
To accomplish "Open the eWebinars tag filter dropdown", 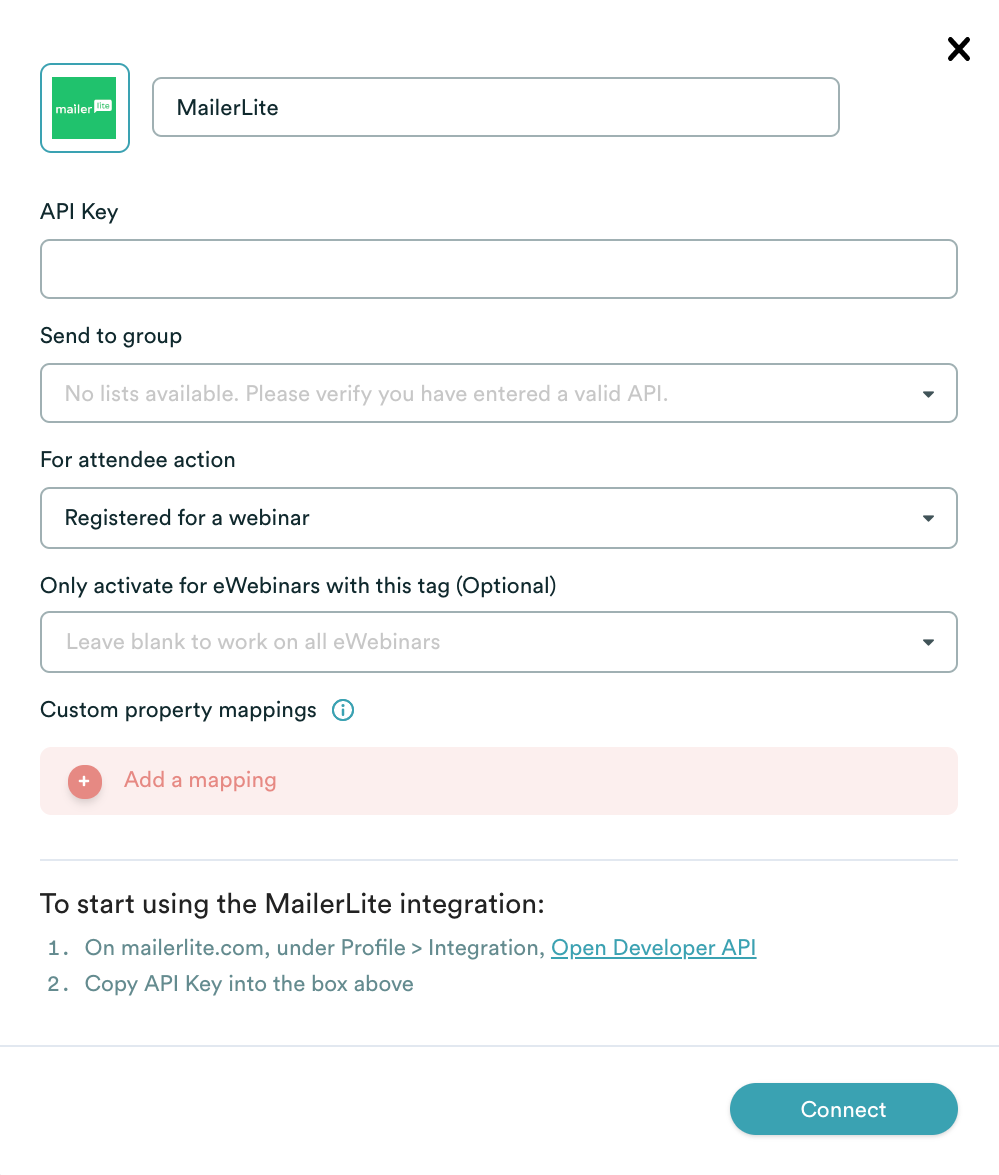I will tap(498, 642).
